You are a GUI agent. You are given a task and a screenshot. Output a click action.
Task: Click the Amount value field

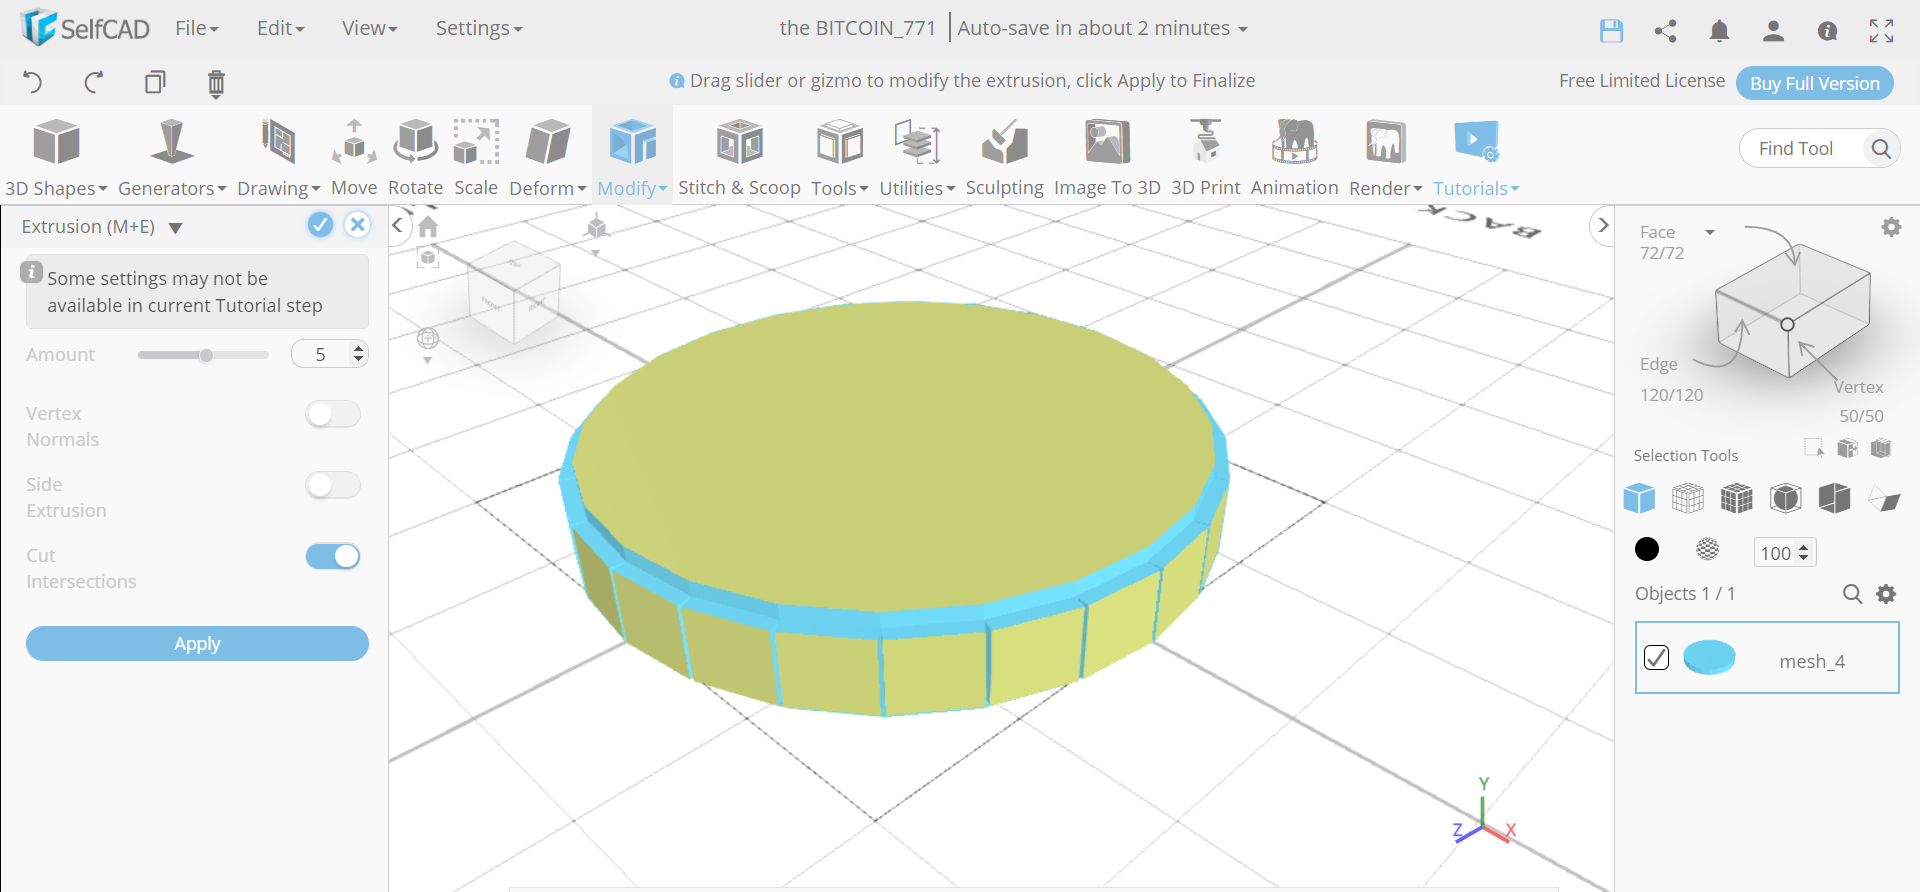tap(330, 354)
